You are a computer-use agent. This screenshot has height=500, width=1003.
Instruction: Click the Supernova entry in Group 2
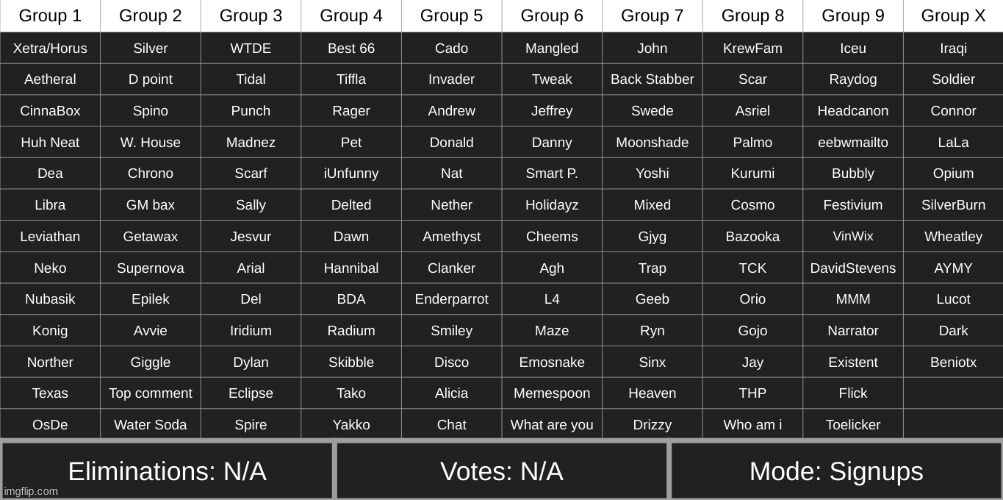click(x=150, y=268)
